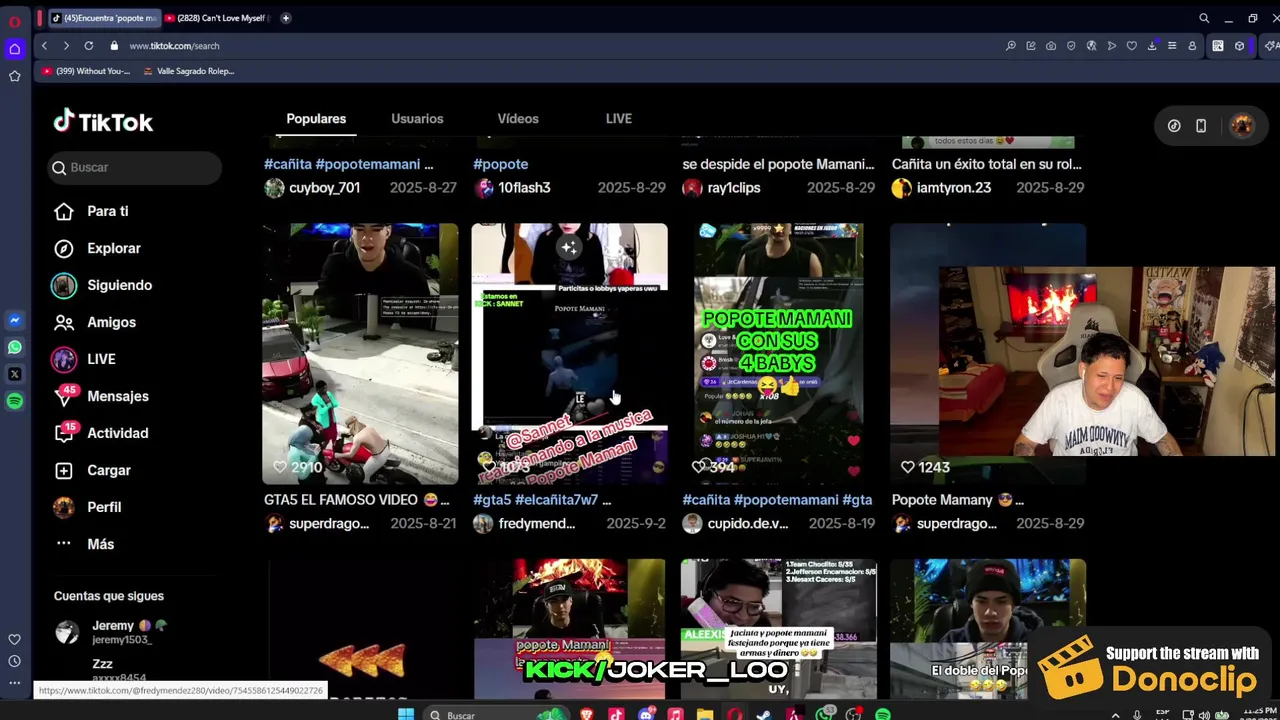
Task: Open X Twitter in the Opera sidebar
Action: point(14,374)
